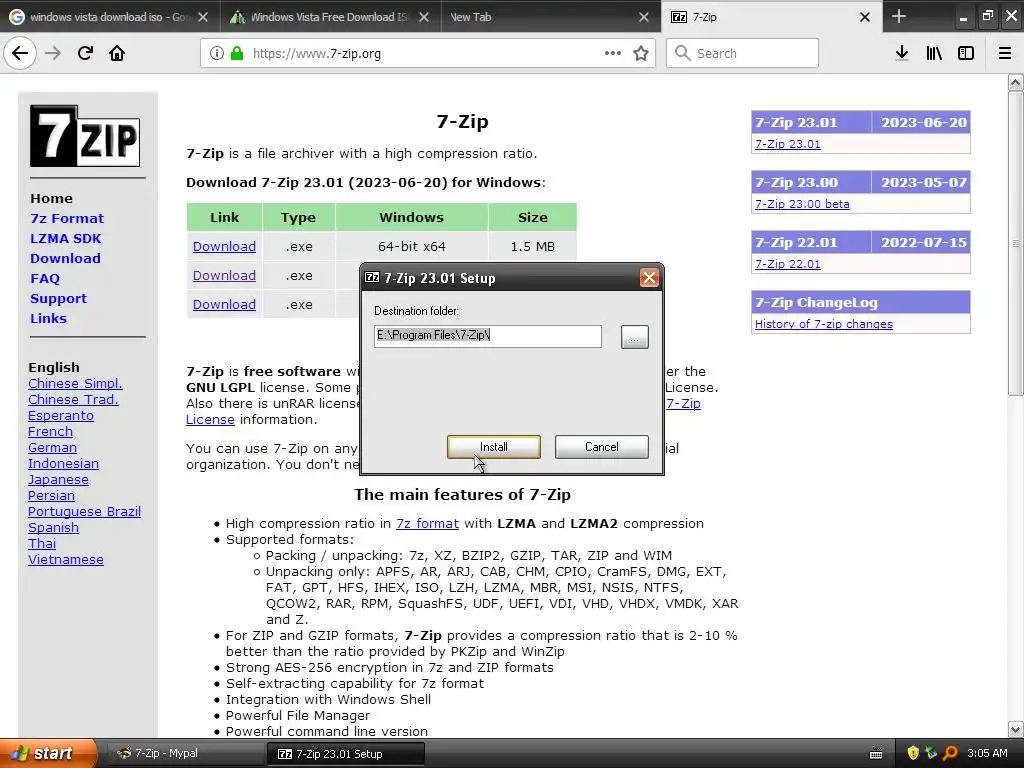
Task: Close the New Tab tab
Action: click(x=644, y=17)
